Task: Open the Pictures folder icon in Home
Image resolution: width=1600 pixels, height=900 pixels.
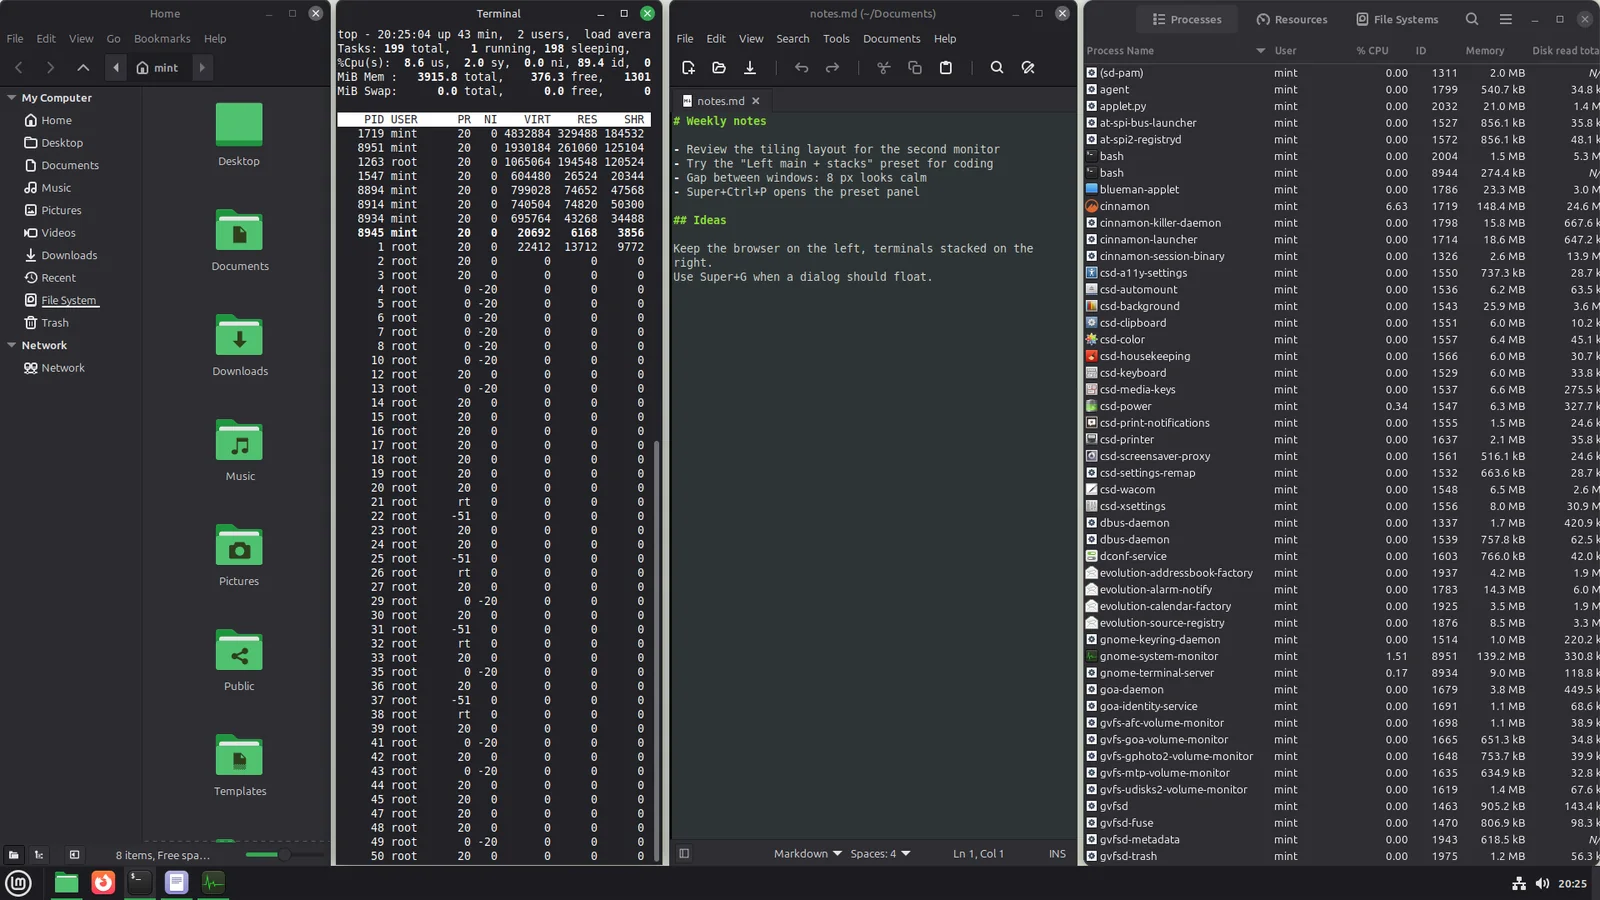Action: 239,547
